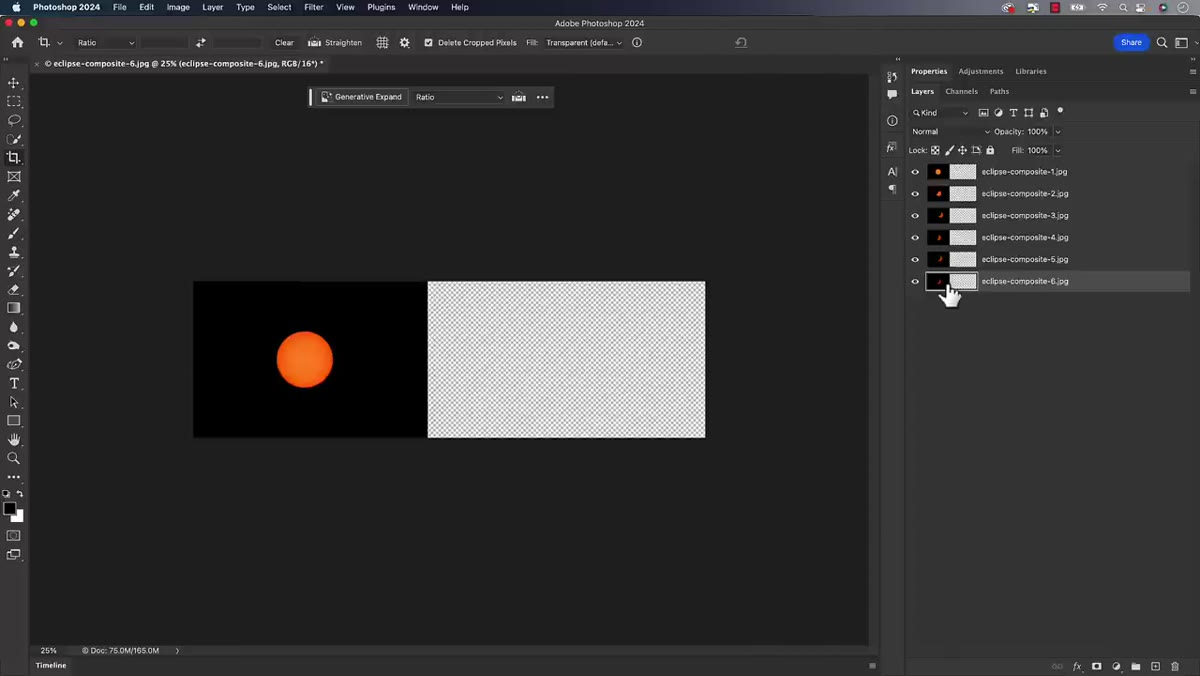Click the Straighten button
Viewport: 1200px width, 676px height.
pyautogui.click(x=335, y=43)
